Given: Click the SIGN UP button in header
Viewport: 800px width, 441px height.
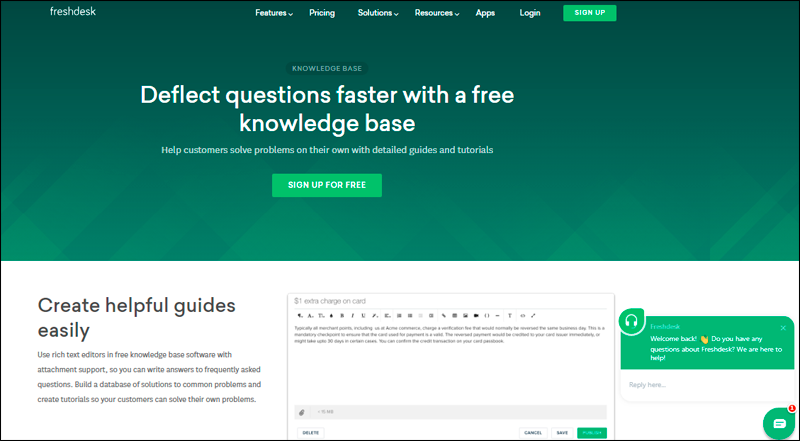Looking at the screenshot, I should coord(590,13).
